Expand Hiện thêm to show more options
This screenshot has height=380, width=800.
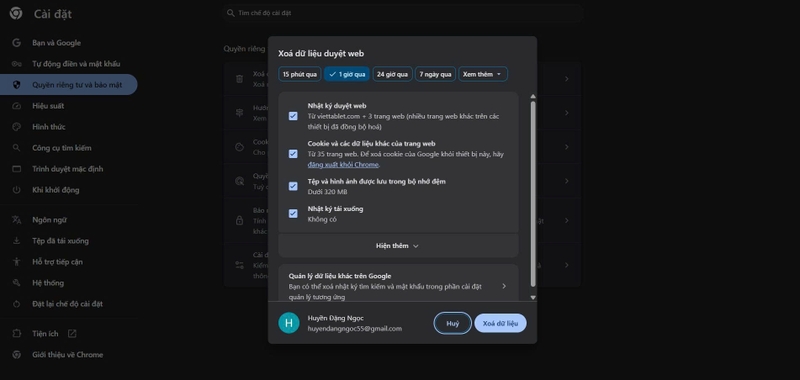pyautogui.click(x=398, y=246)
